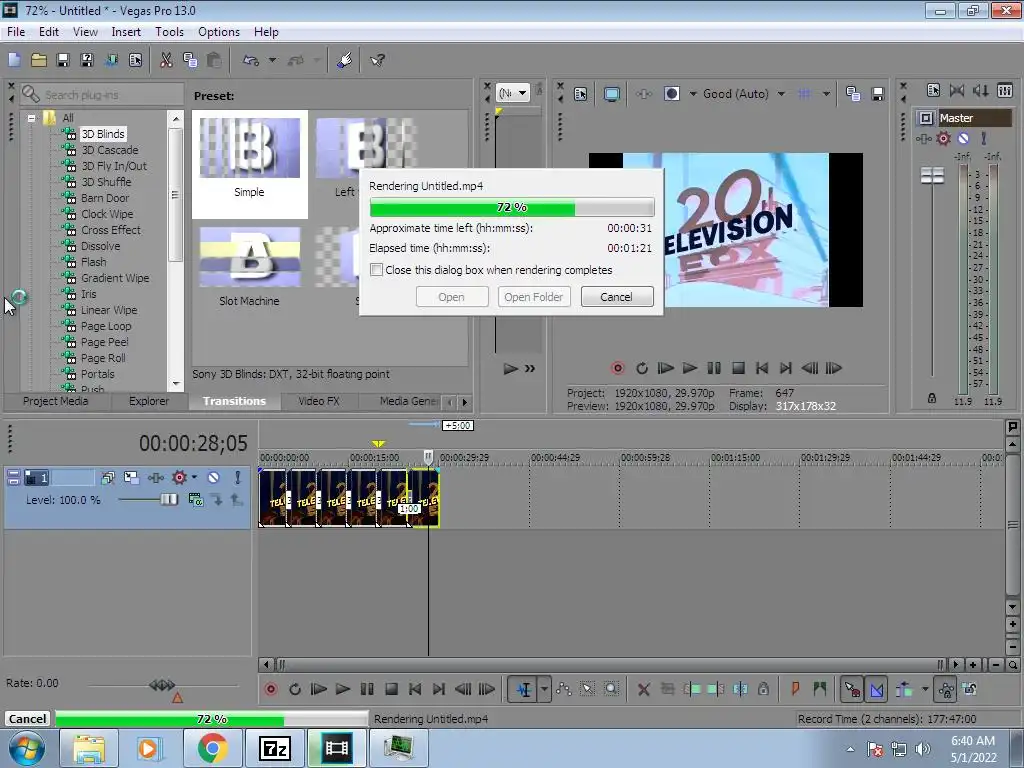Click the Track Motion icon on video track 1
Screen dimensions: 1024x768
coord(131,478)
